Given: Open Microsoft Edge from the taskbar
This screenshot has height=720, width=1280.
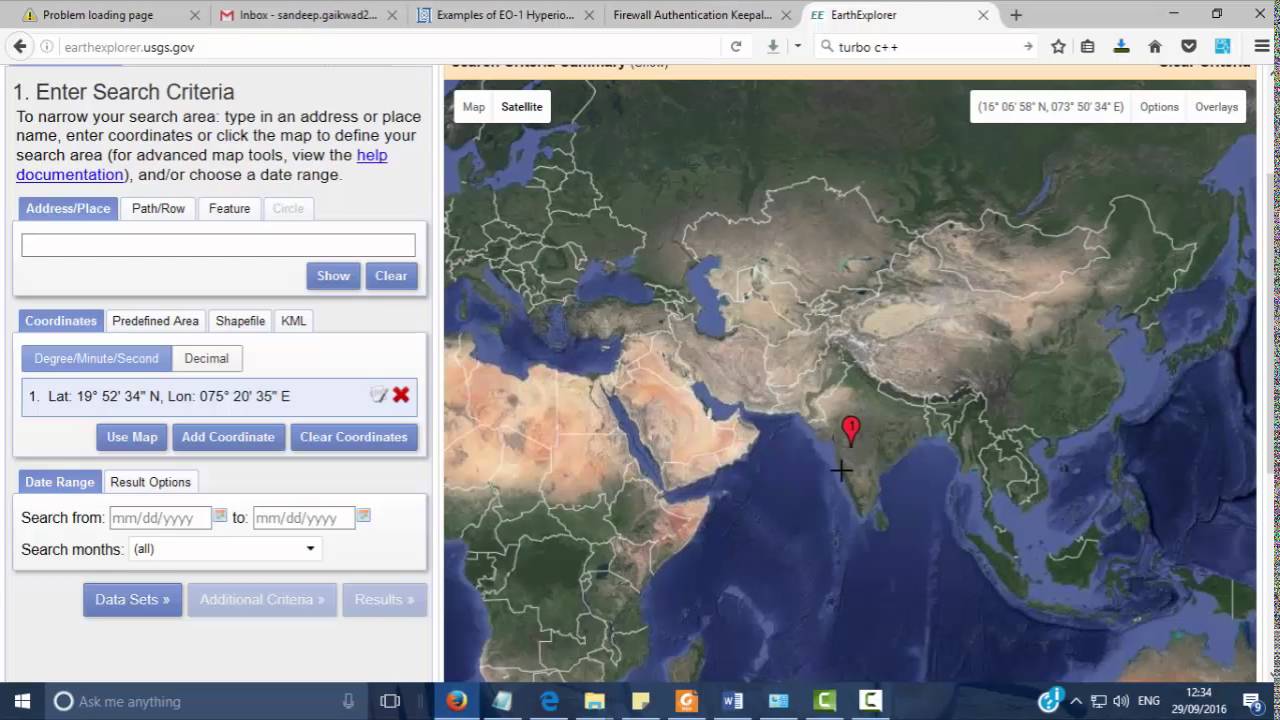Looking at the screenshot, I should point(549,701).
